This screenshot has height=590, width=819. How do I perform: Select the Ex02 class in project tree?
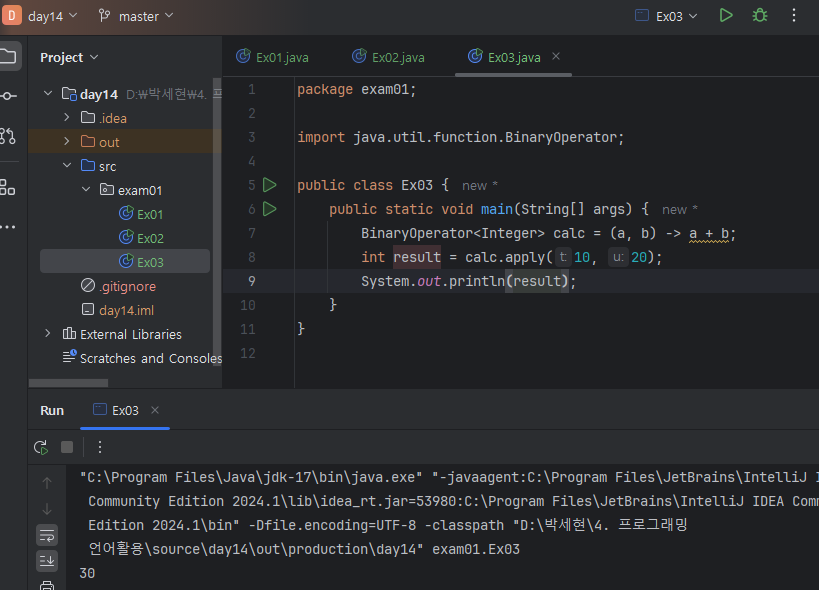(x=150, y=238)
